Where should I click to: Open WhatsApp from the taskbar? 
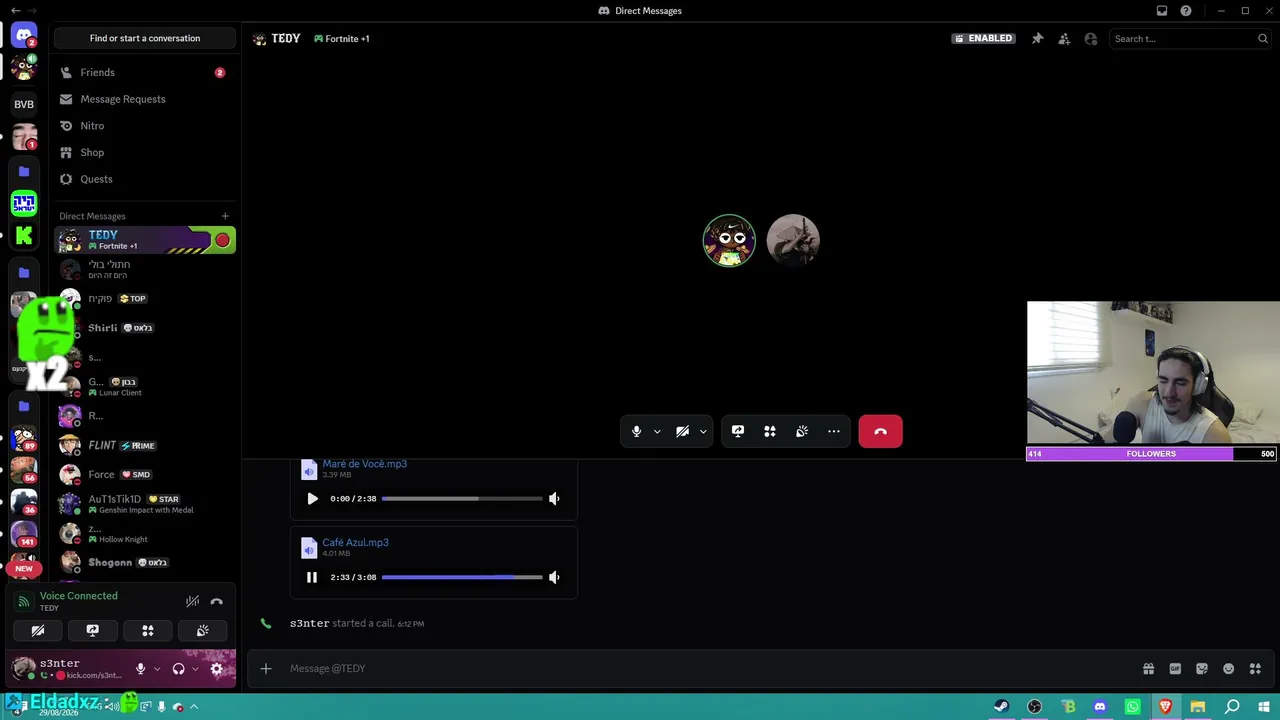click(1132, 707)
